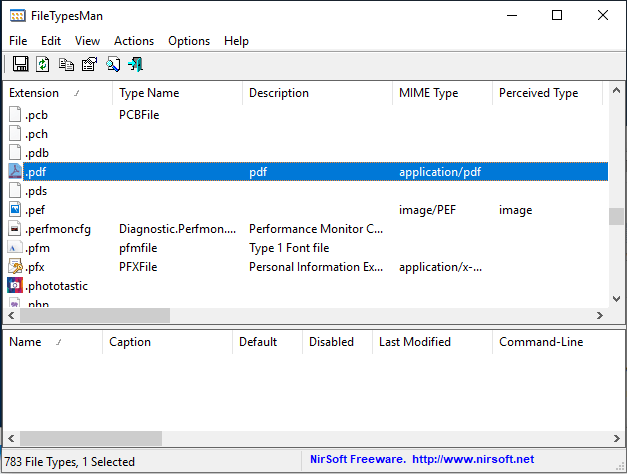Click the .pcb blank file icon
Screen dimensions: 627x474
pyautogui.click(x=15, y=114)
